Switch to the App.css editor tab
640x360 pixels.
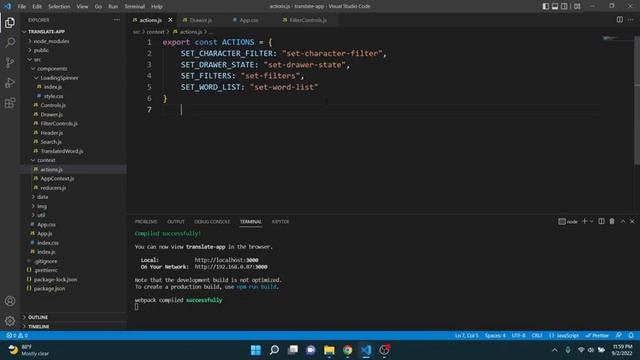(249, 20)
